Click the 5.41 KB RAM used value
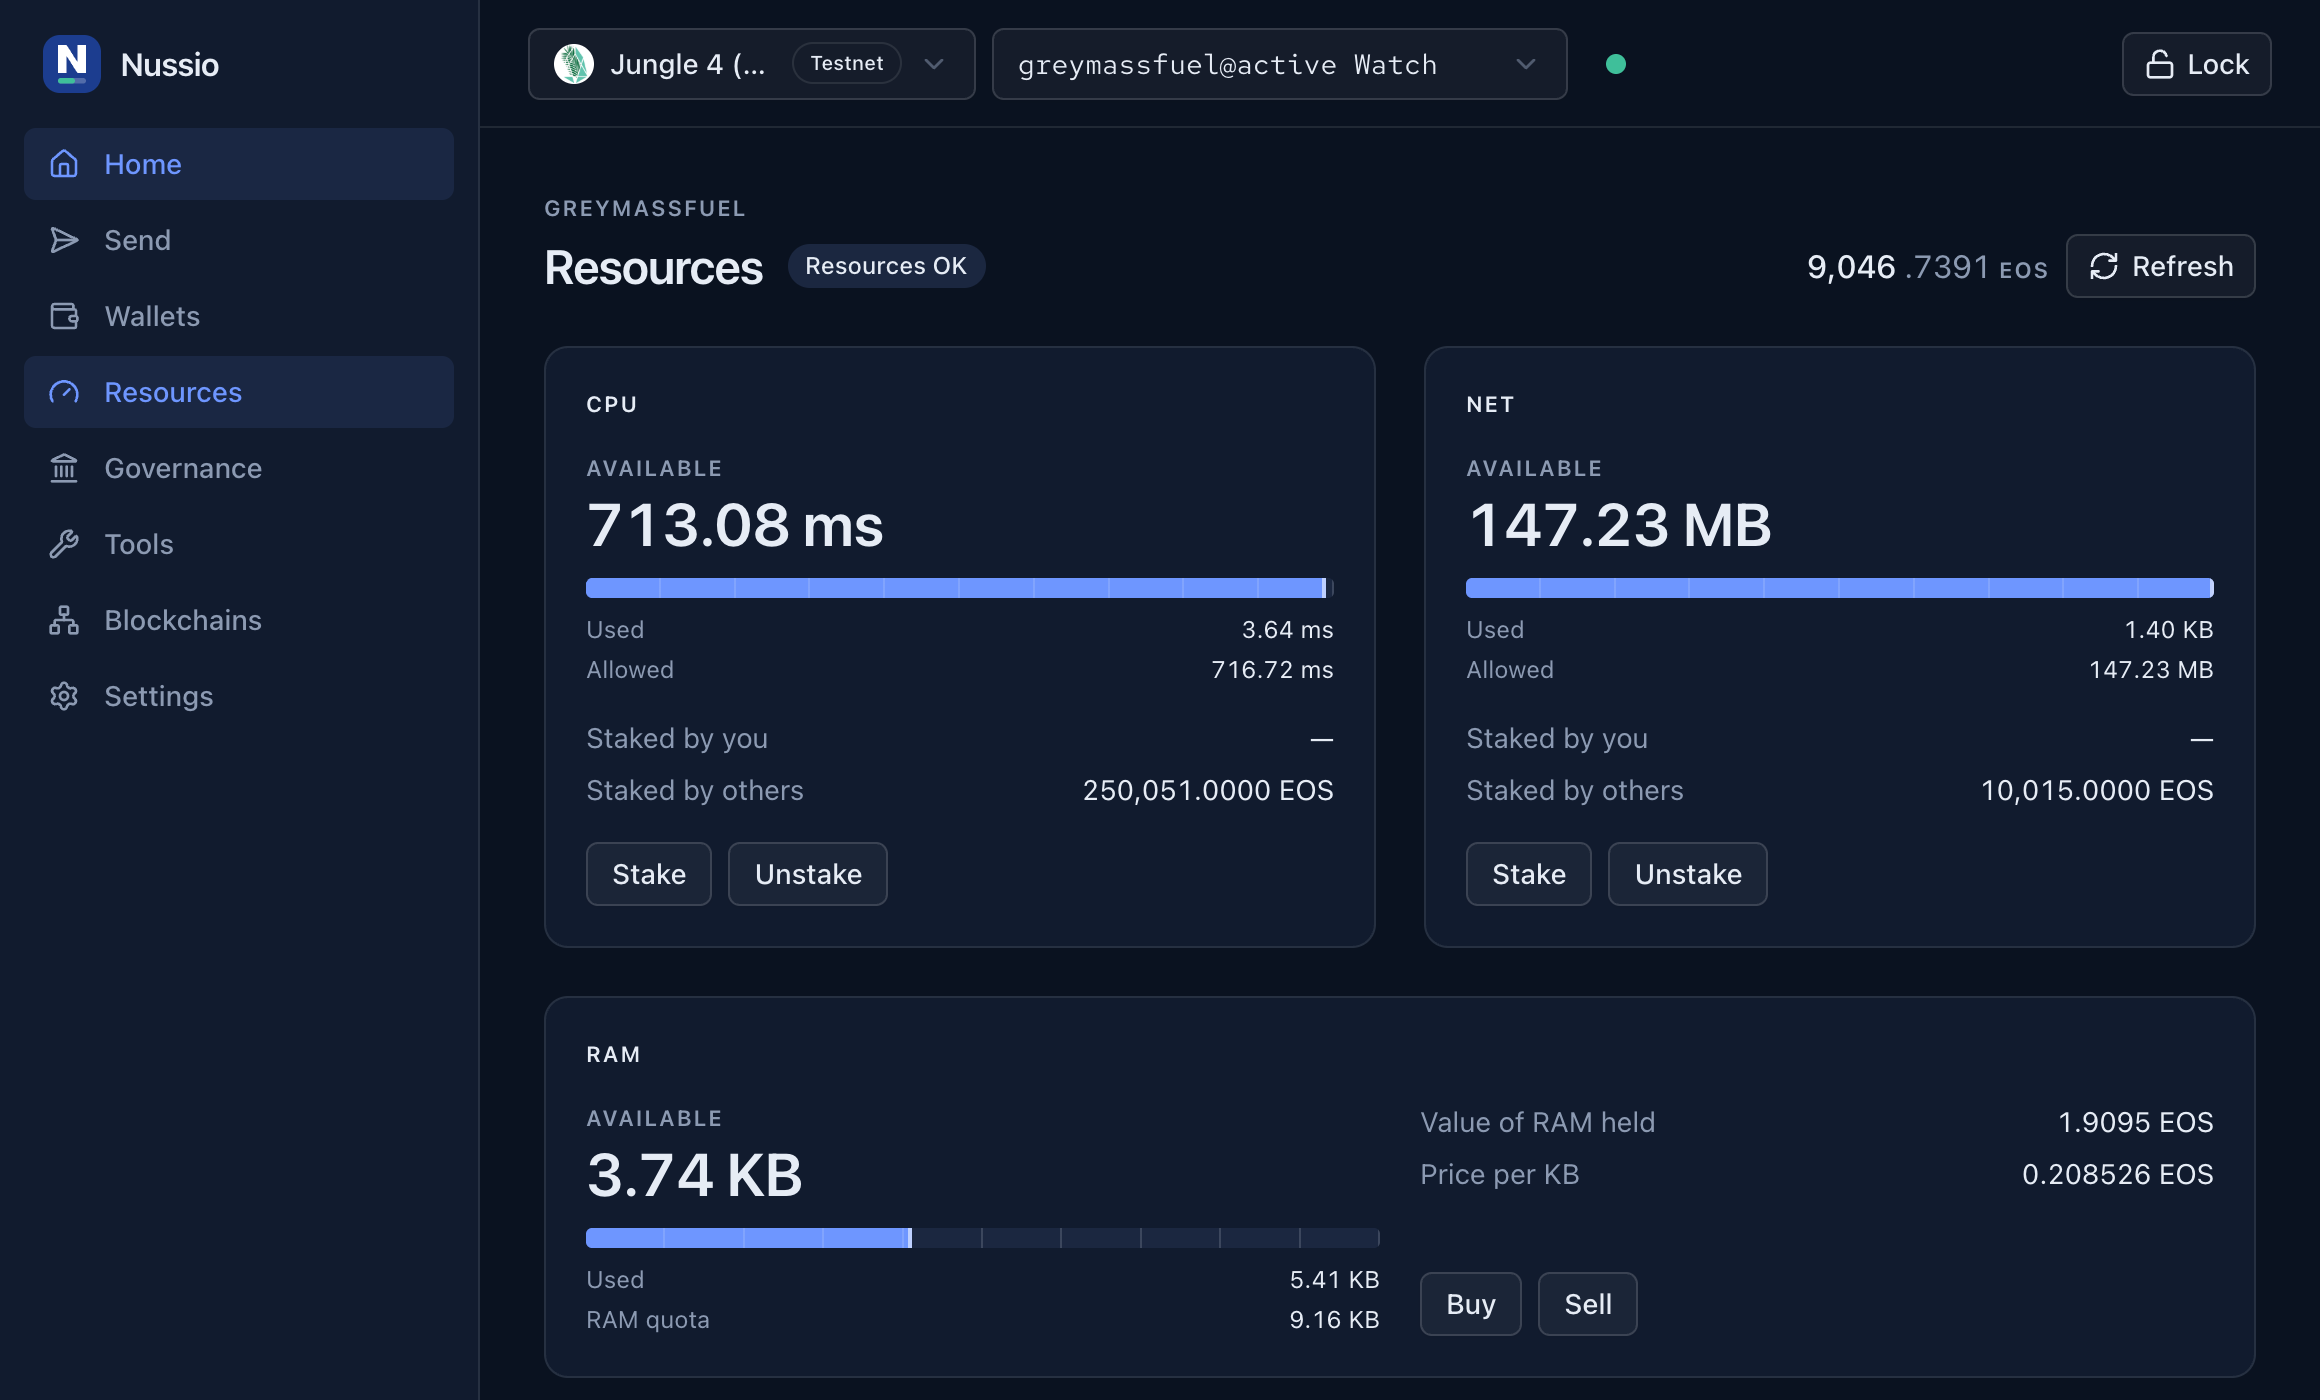Viewport: 2320px width, 1400px height. pos(1334,1280)
